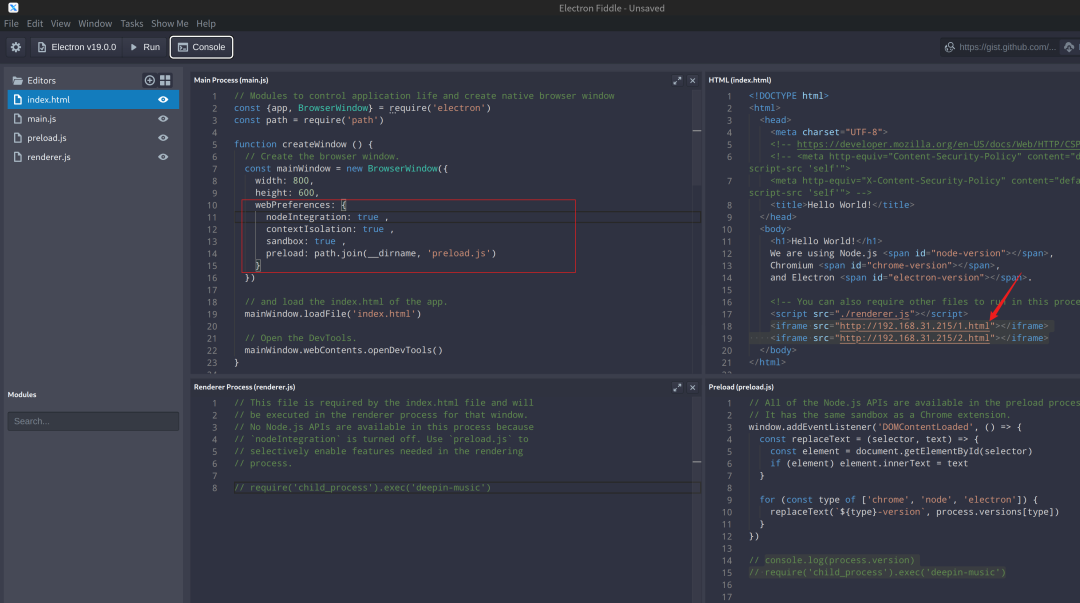Viewport: 1080px width, 603px height.
Task: Maximize the Main Process (main.js) editor
Action: (x=677, y=80)
